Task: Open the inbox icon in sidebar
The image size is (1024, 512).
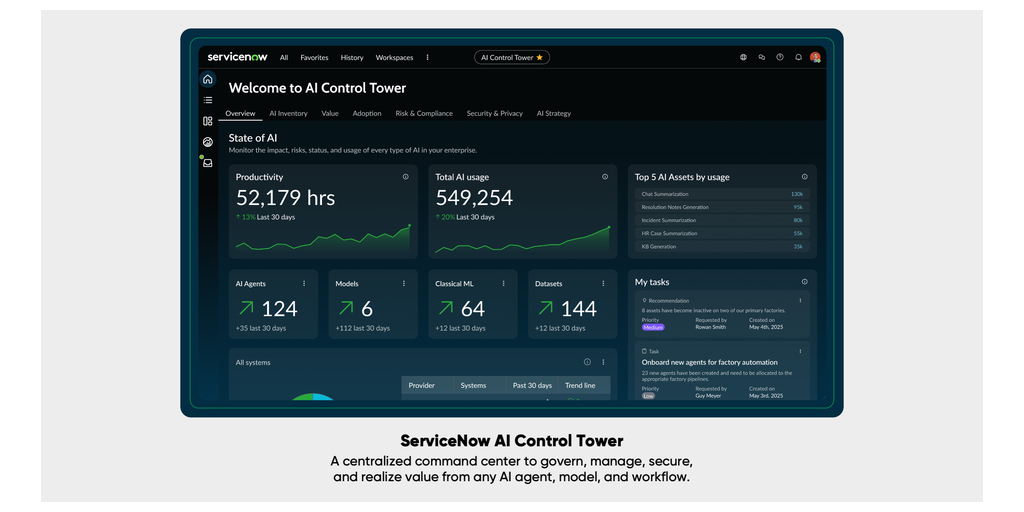Action: point(208,163)
